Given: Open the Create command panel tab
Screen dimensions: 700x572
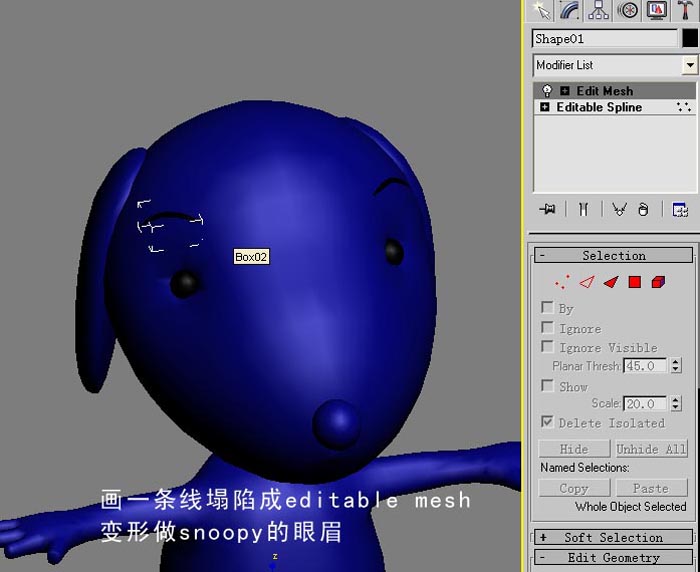Looking at the screenshot, I should [x=542, y=10].
